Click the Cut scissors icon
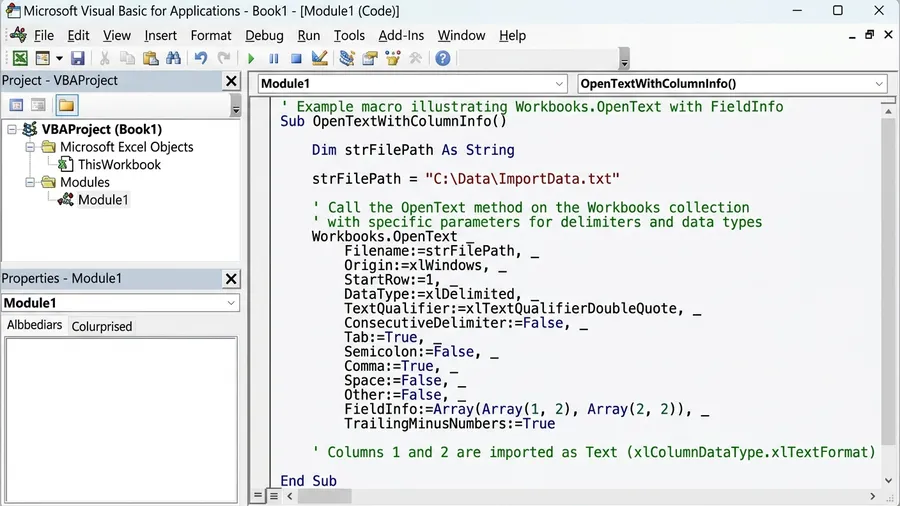900x506 pixels. point(104,58)
